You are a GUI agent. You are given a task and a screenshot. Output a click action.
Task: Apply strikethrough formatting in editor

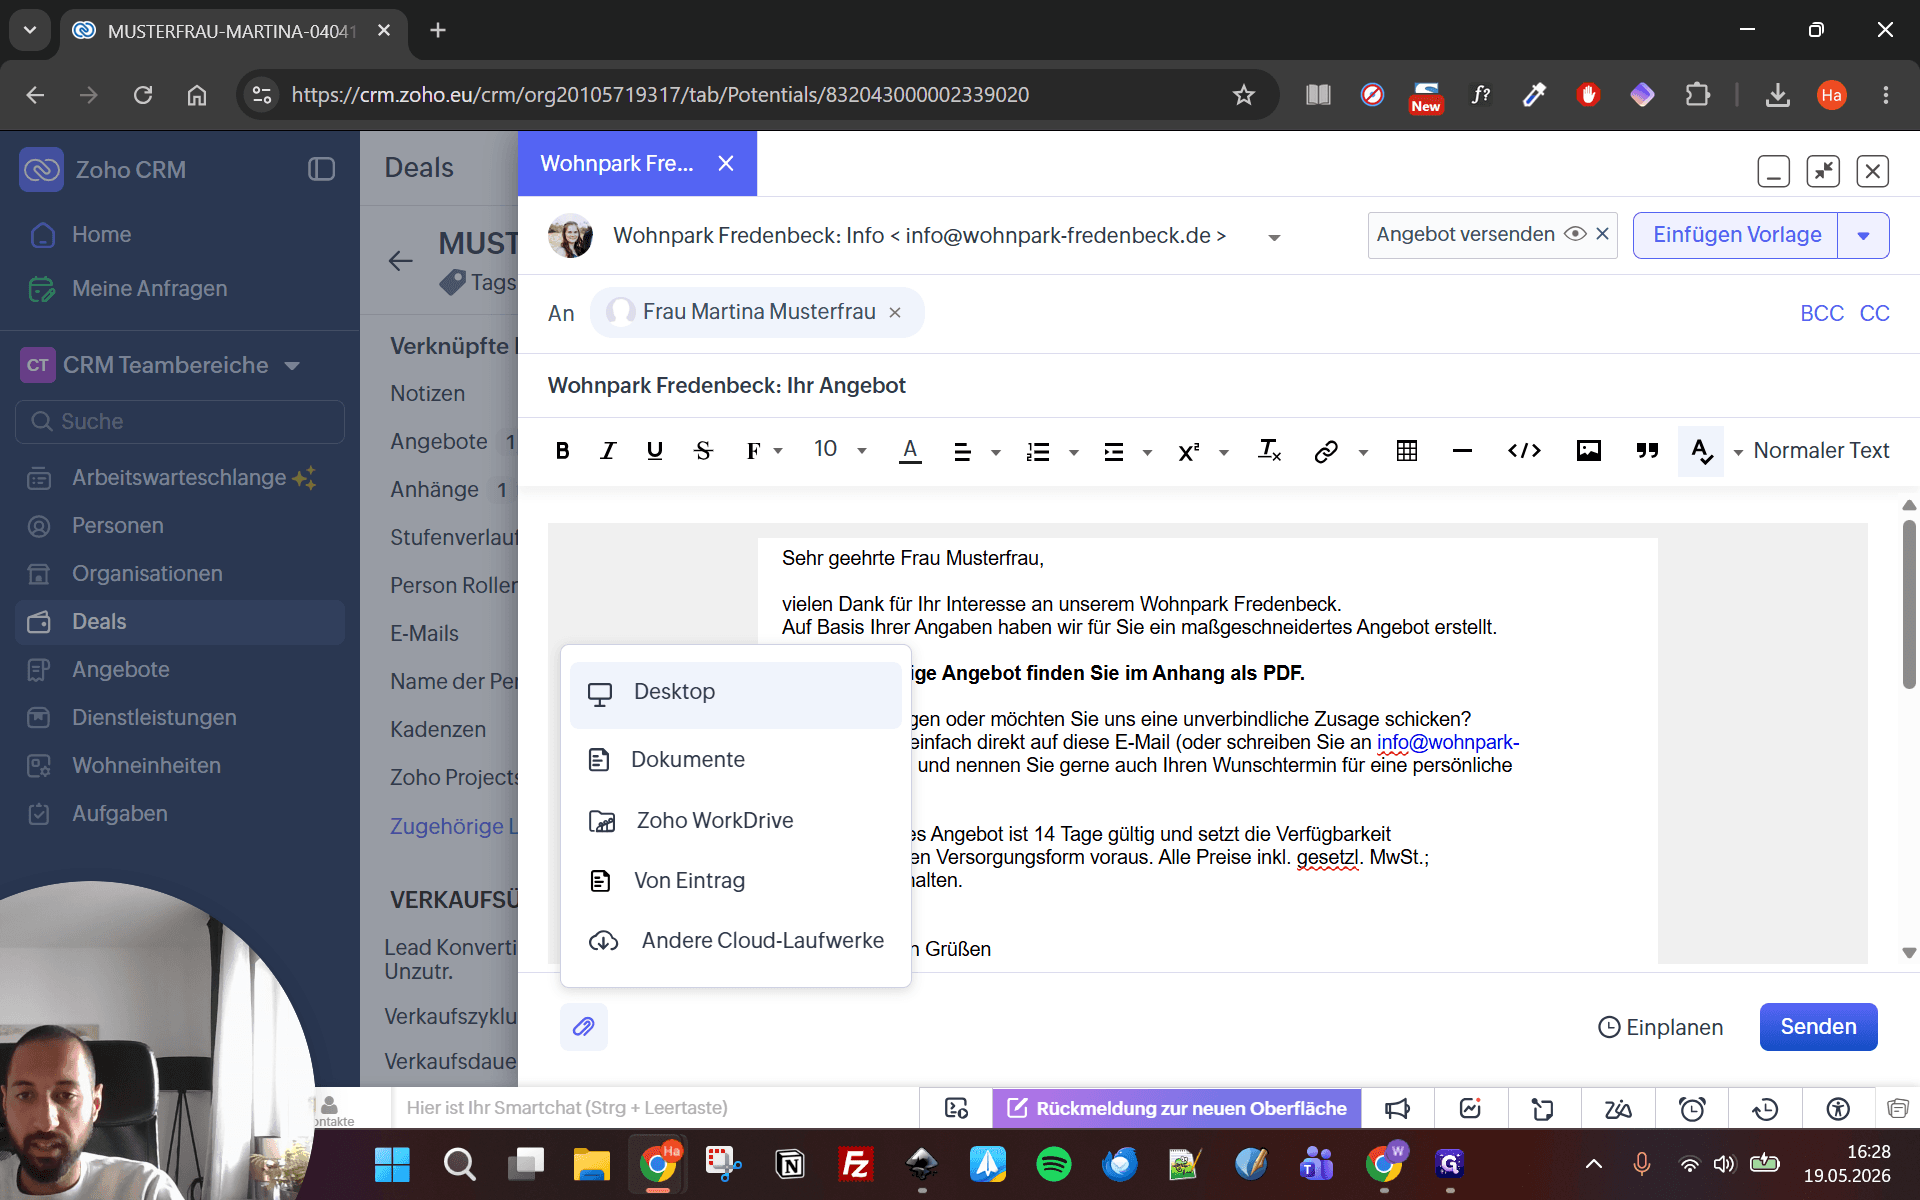703,451
